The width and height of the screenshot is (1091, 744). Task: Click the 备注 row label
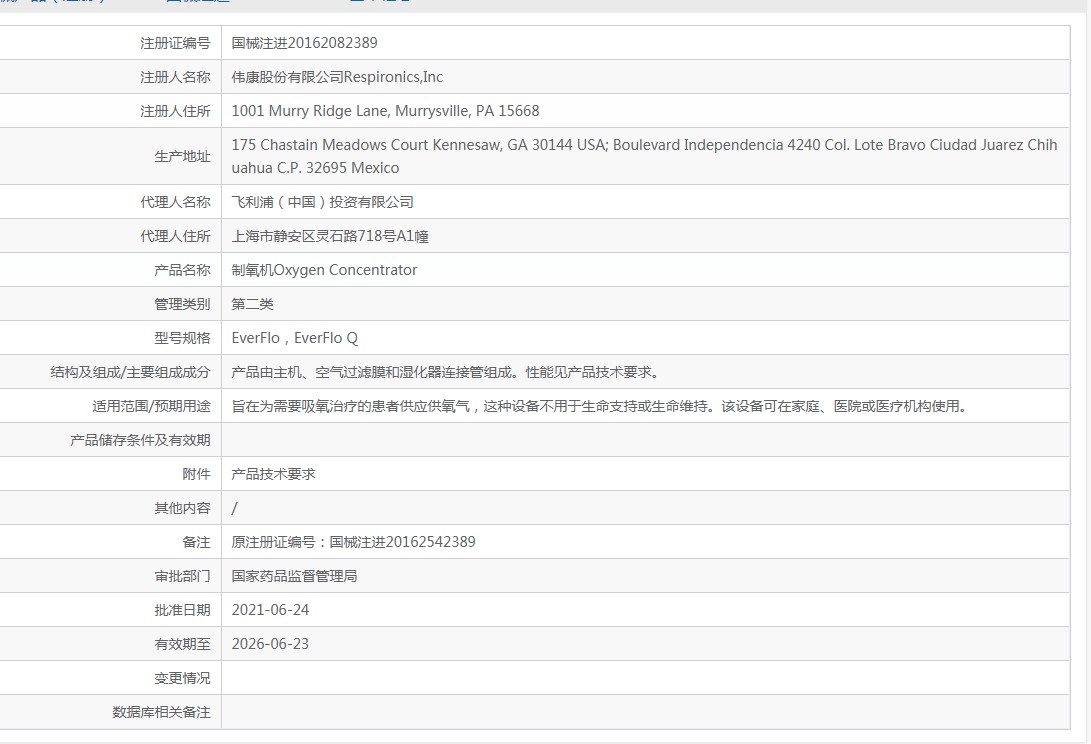tap(196, 542)
